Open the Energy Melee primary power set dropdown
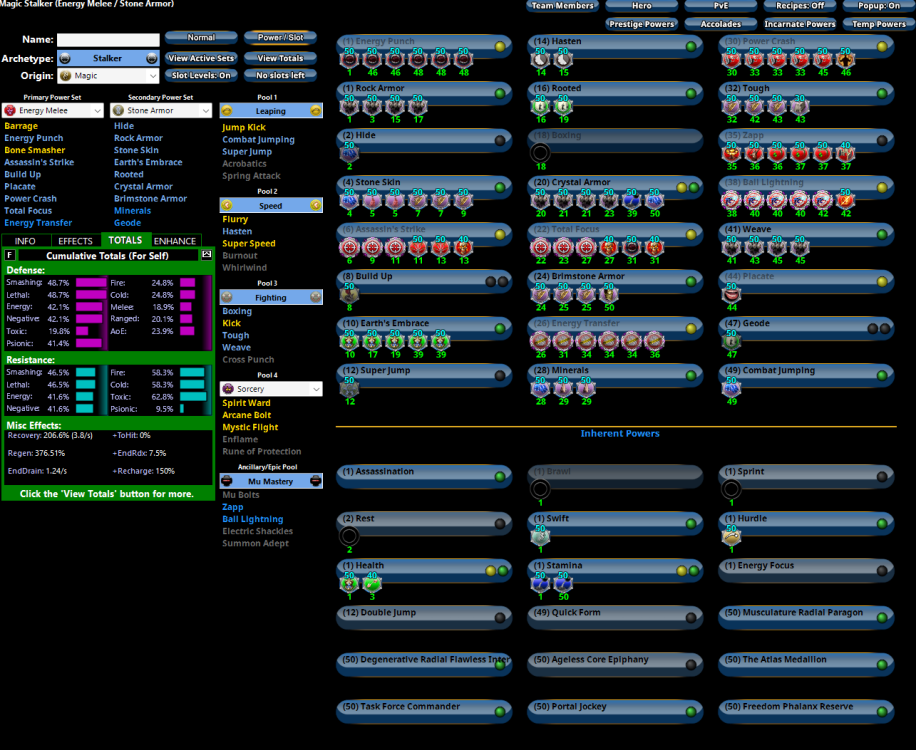916x750 pixels. click(x=51, y=111)
